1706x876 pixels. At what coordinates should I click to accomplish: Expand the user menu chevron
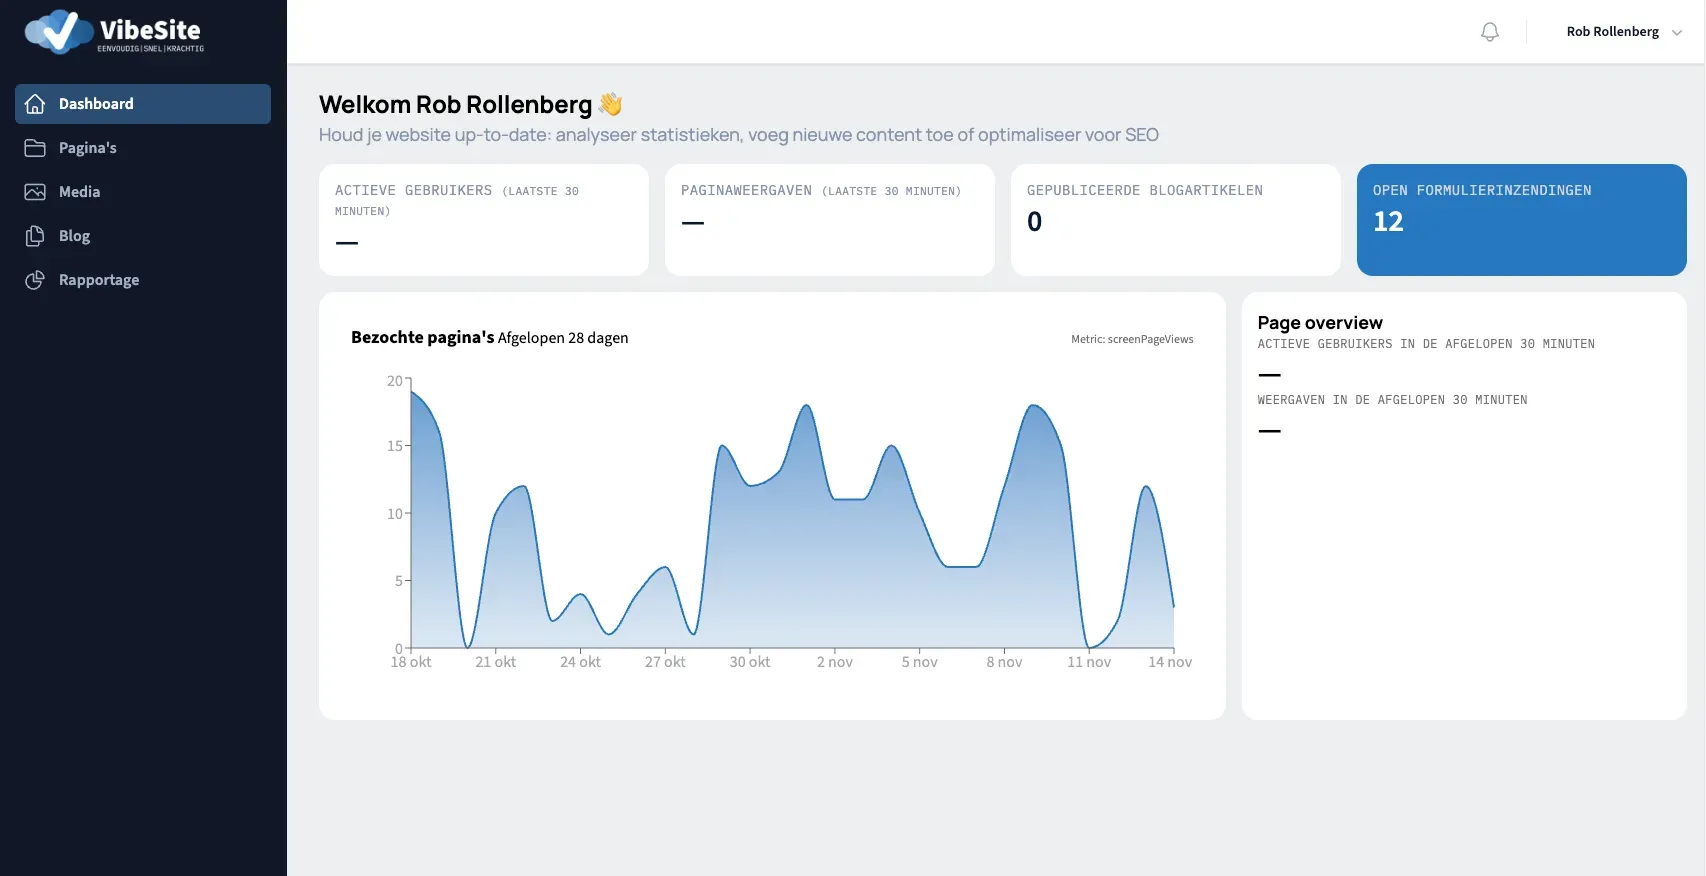pyautogui.click(x=1677, y=32)
